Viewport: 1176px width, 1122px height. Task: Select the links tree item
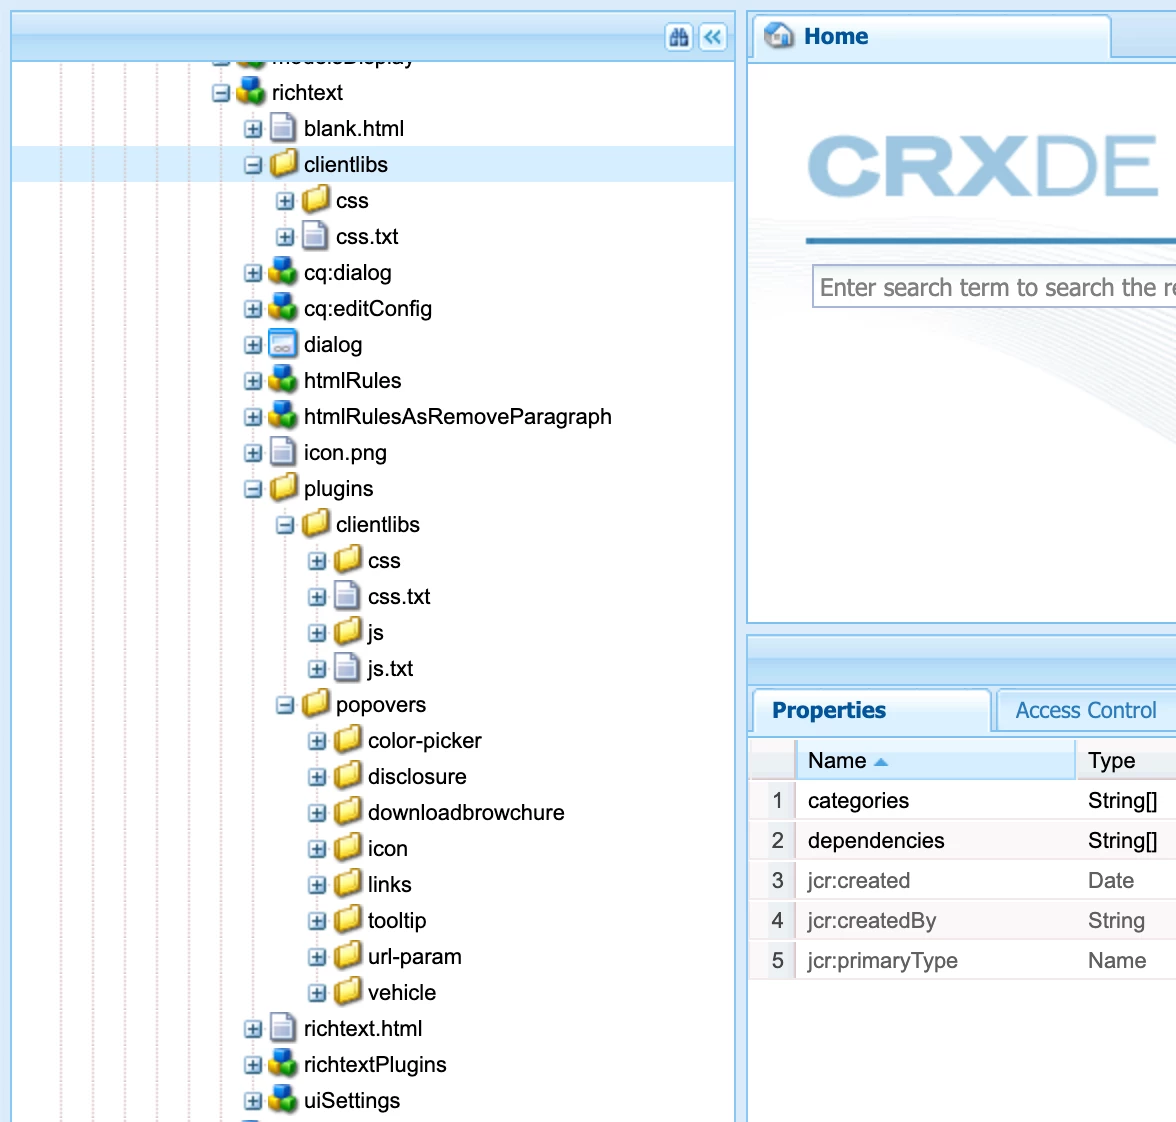[x=389, y=884]
